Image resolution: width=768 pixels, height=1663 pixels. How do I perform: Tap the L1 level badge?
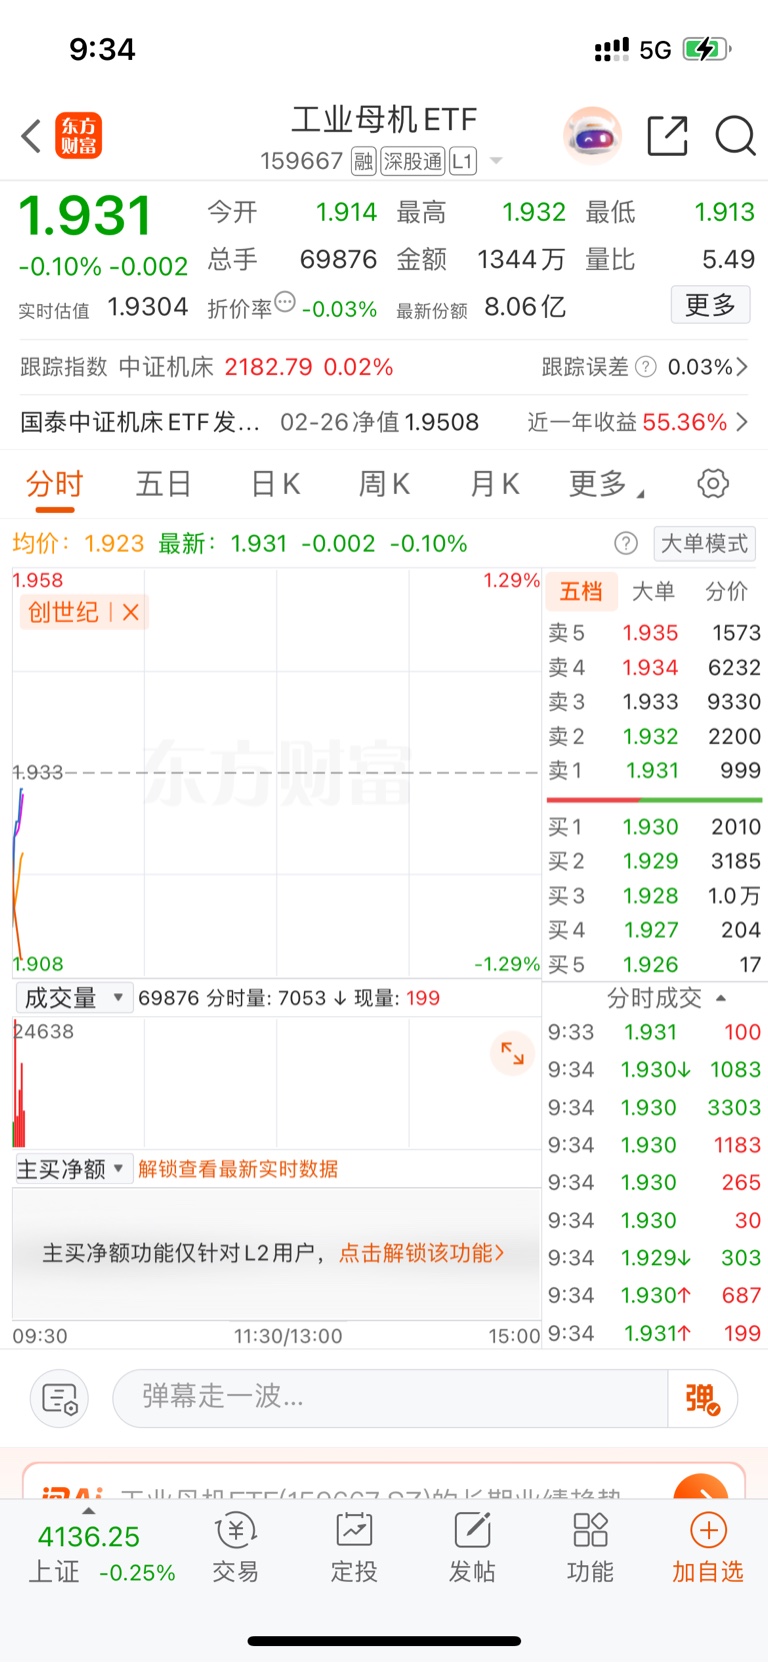(463, 161)
